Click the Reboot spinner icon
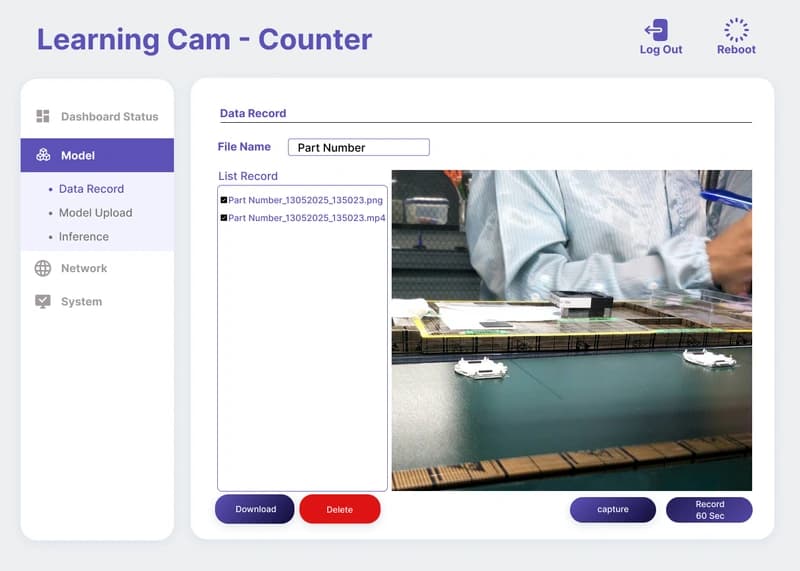 click(x=736, y=30)
